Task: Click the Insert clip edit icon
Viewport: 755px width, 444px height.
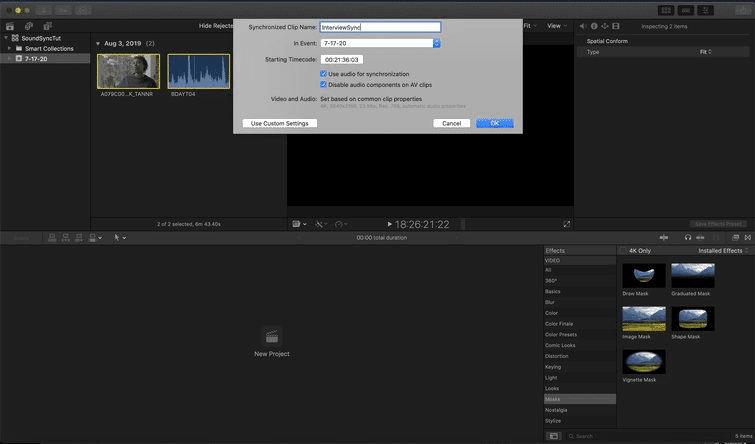Action: click(x=65, y=237)
